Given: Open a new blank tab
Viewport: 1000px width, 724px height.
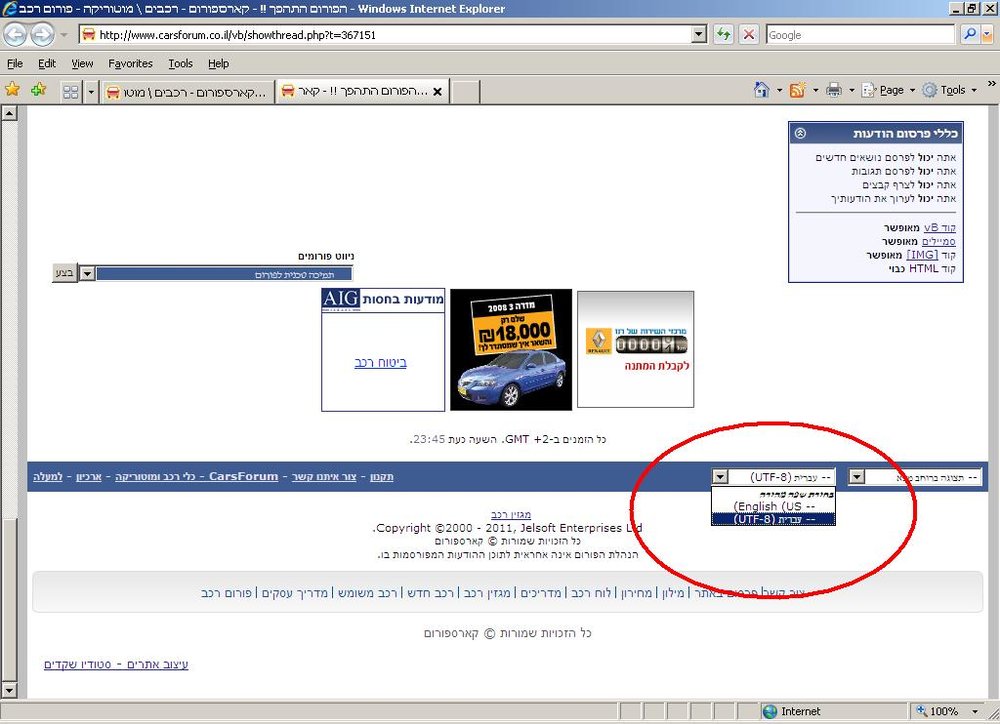Looking at the screenshot, I should (x=466, y=92).
